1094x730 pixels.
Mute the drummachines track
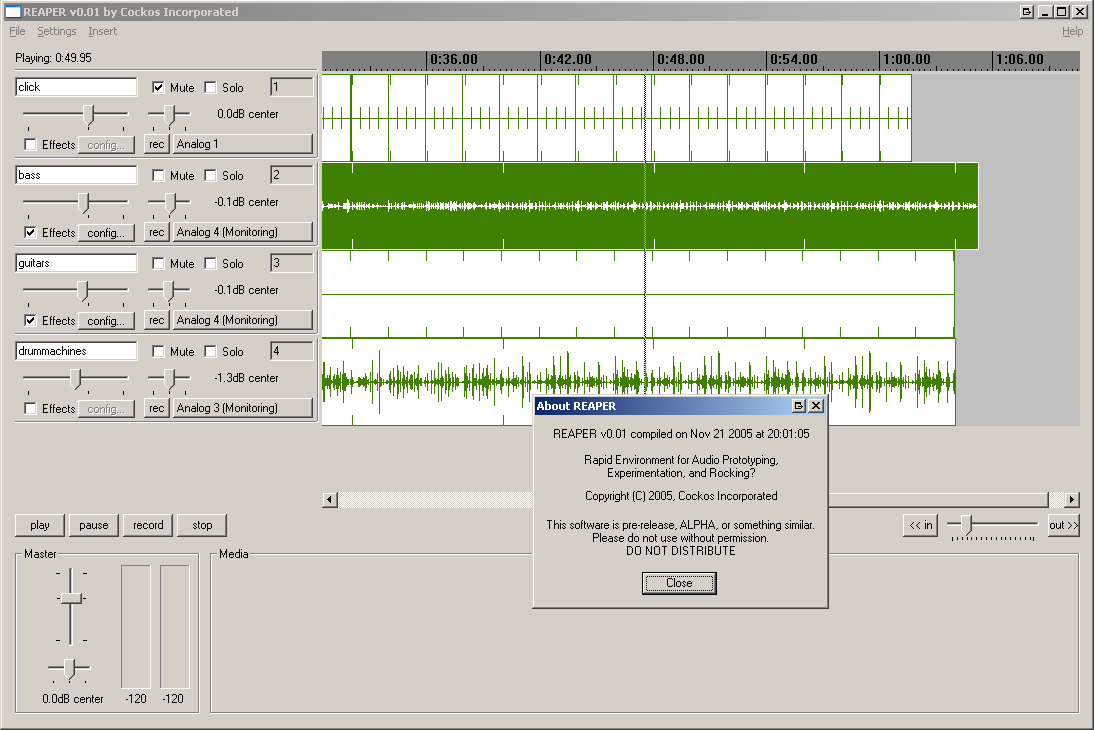pos(158,351)
